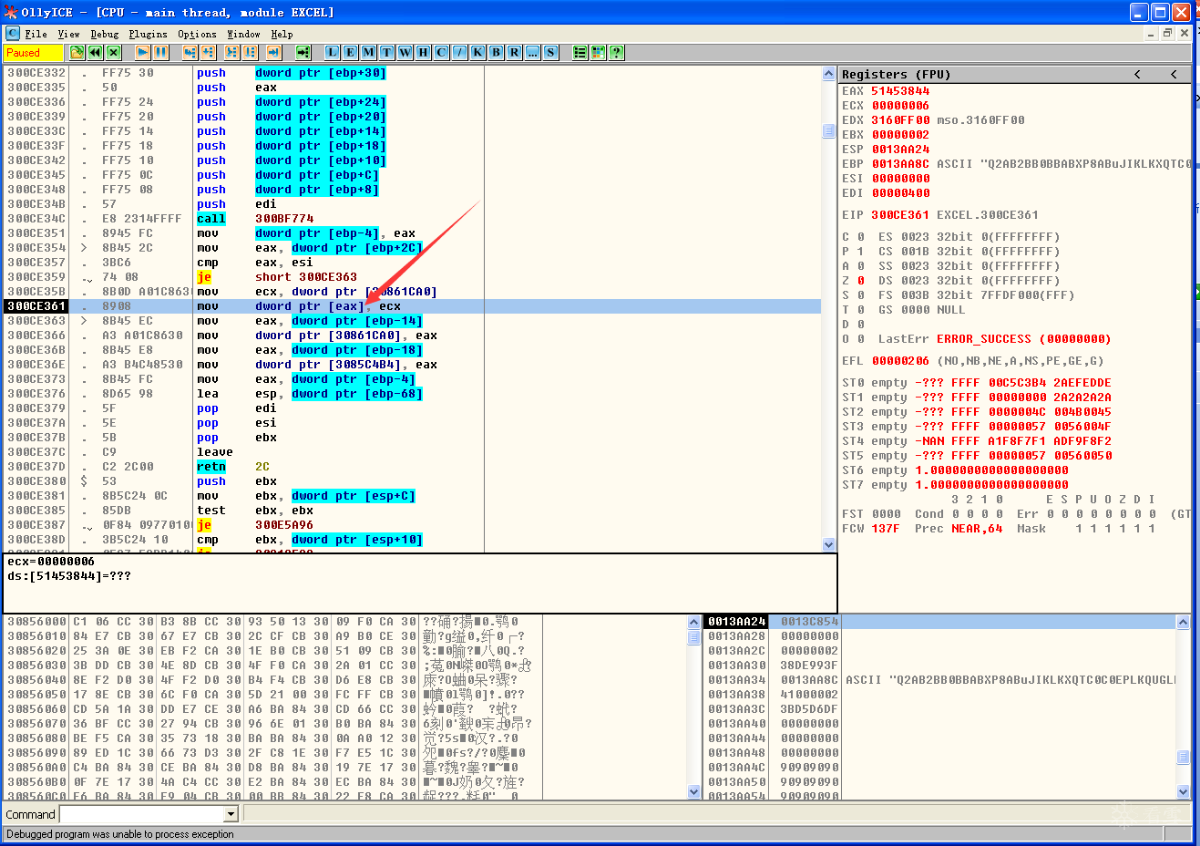This screenshot has width=1200, height=846.
Task: Show Threads window with T button
Action: pyautogui.click(x=387, y=52)
